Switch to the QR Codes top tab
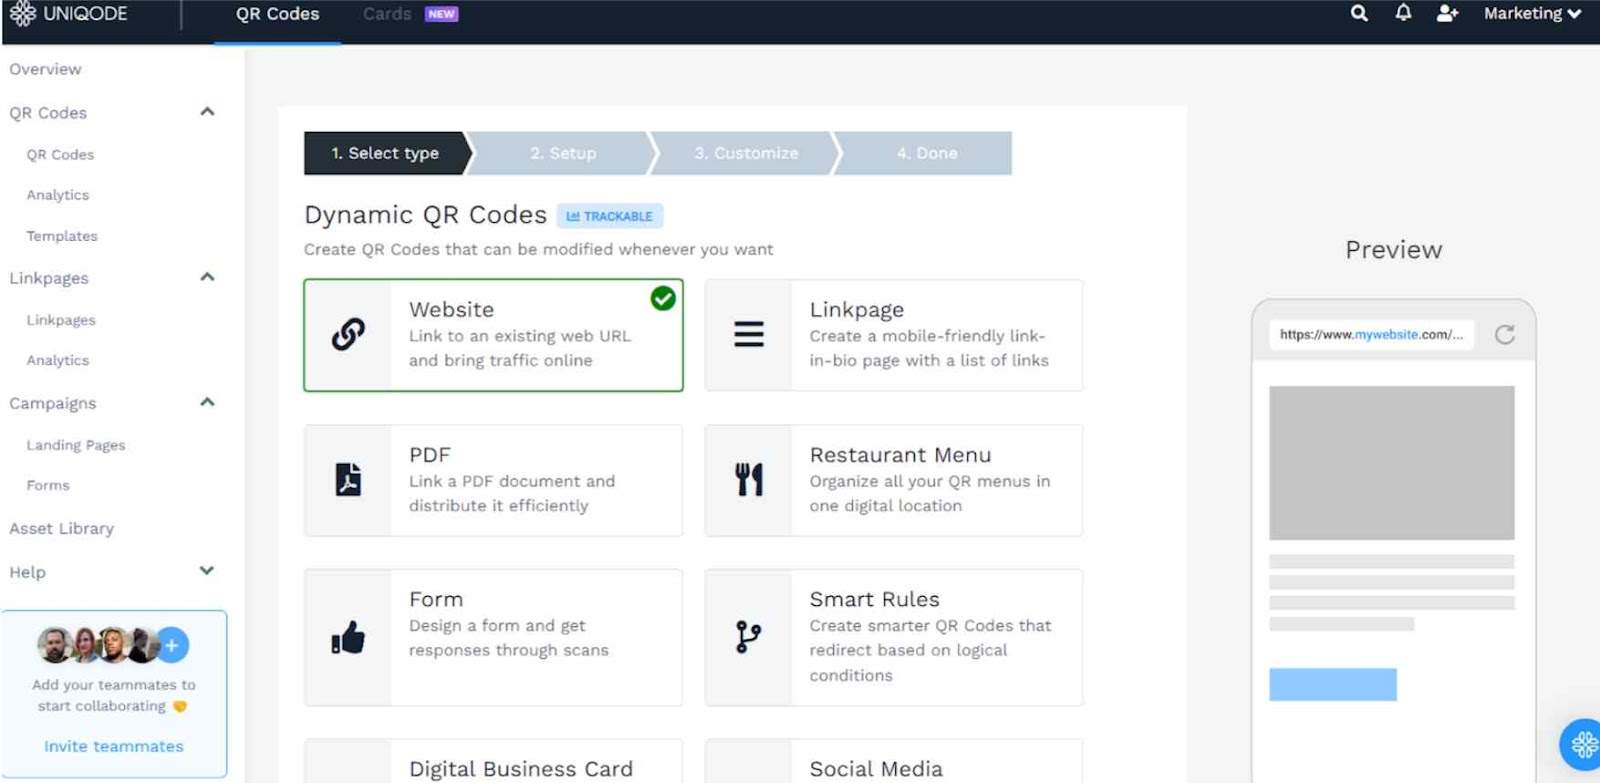Screen dimensions: 1600x783 click(277, 14)
